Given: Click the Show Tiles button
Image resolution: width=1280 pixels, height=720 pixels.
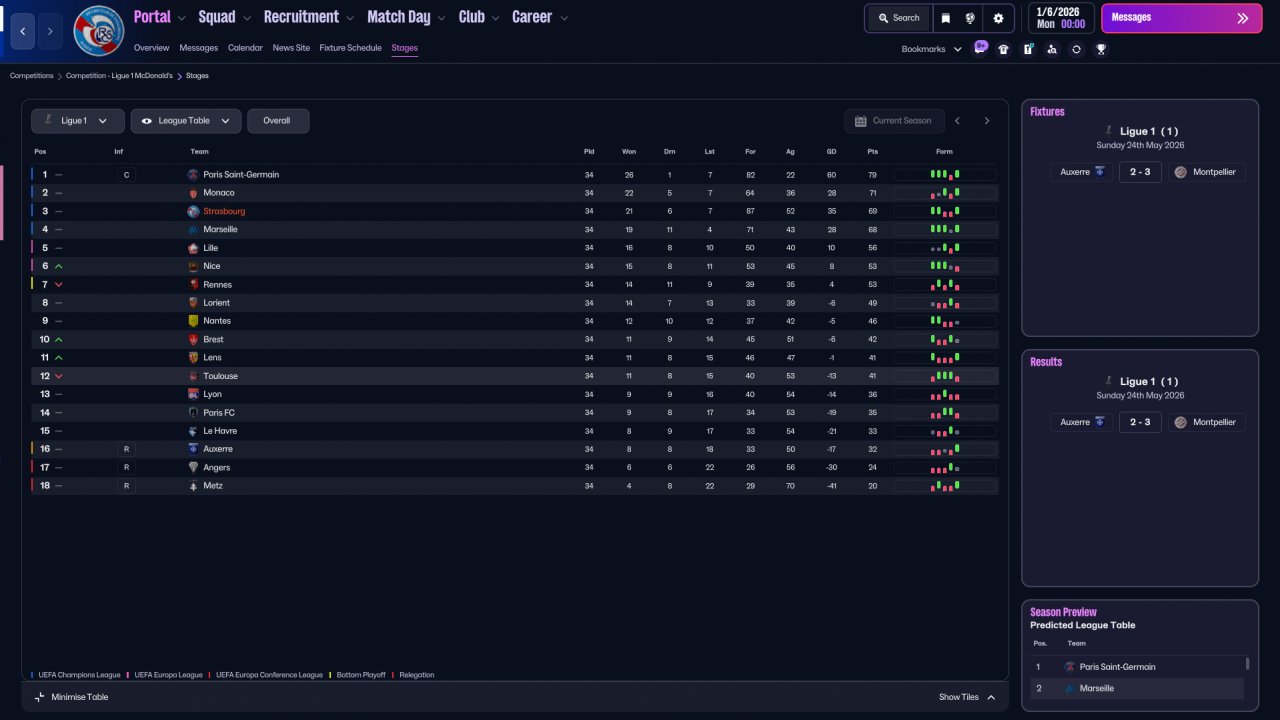Looking at the screenshot, I should (967, 697).
